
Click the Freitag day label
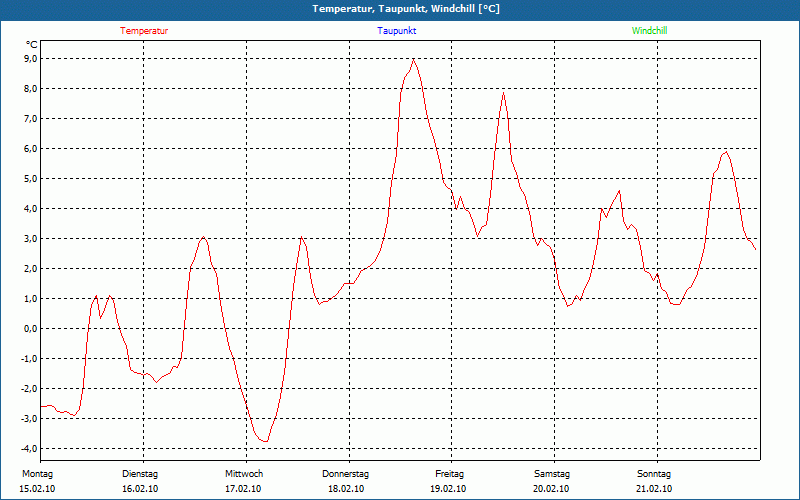pos(449,474)
